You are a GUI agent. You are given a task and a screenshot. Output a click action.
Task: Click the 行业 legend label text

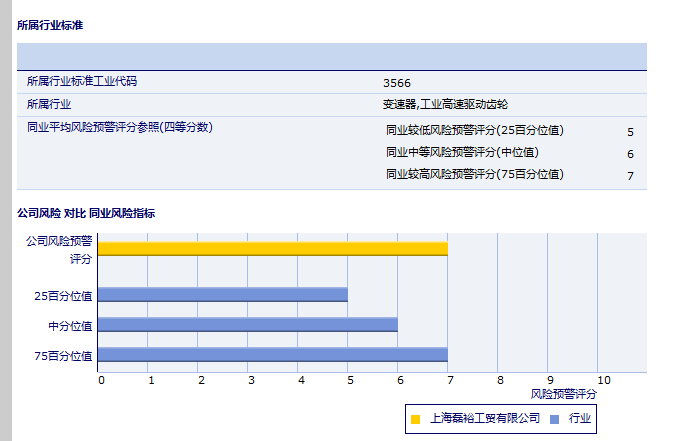point(580,419)
